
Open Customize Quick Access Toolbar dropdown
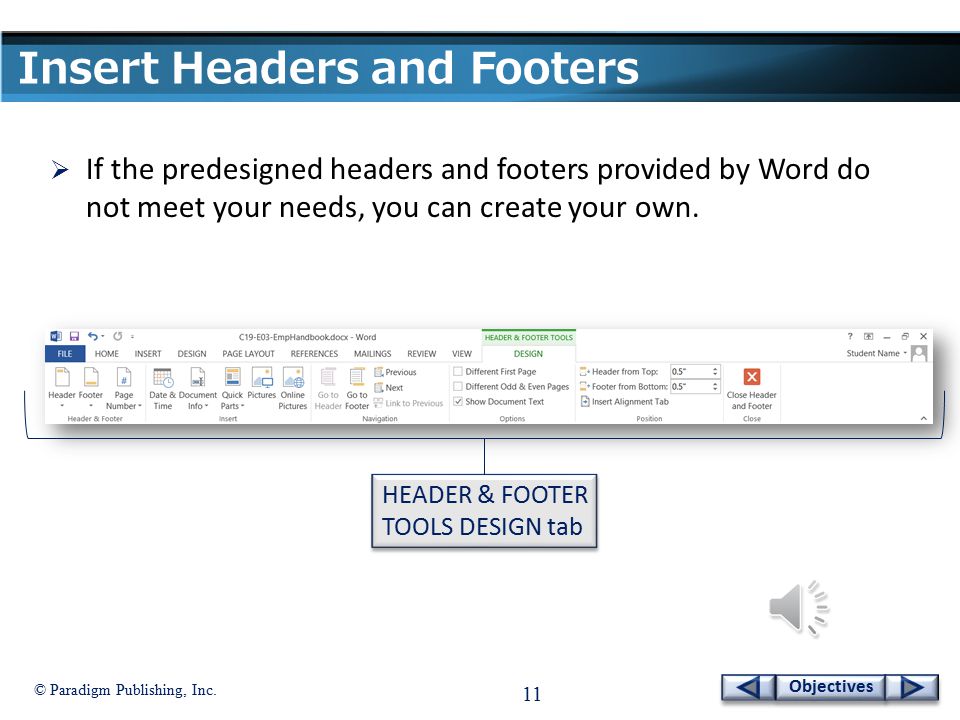point(132,337)
